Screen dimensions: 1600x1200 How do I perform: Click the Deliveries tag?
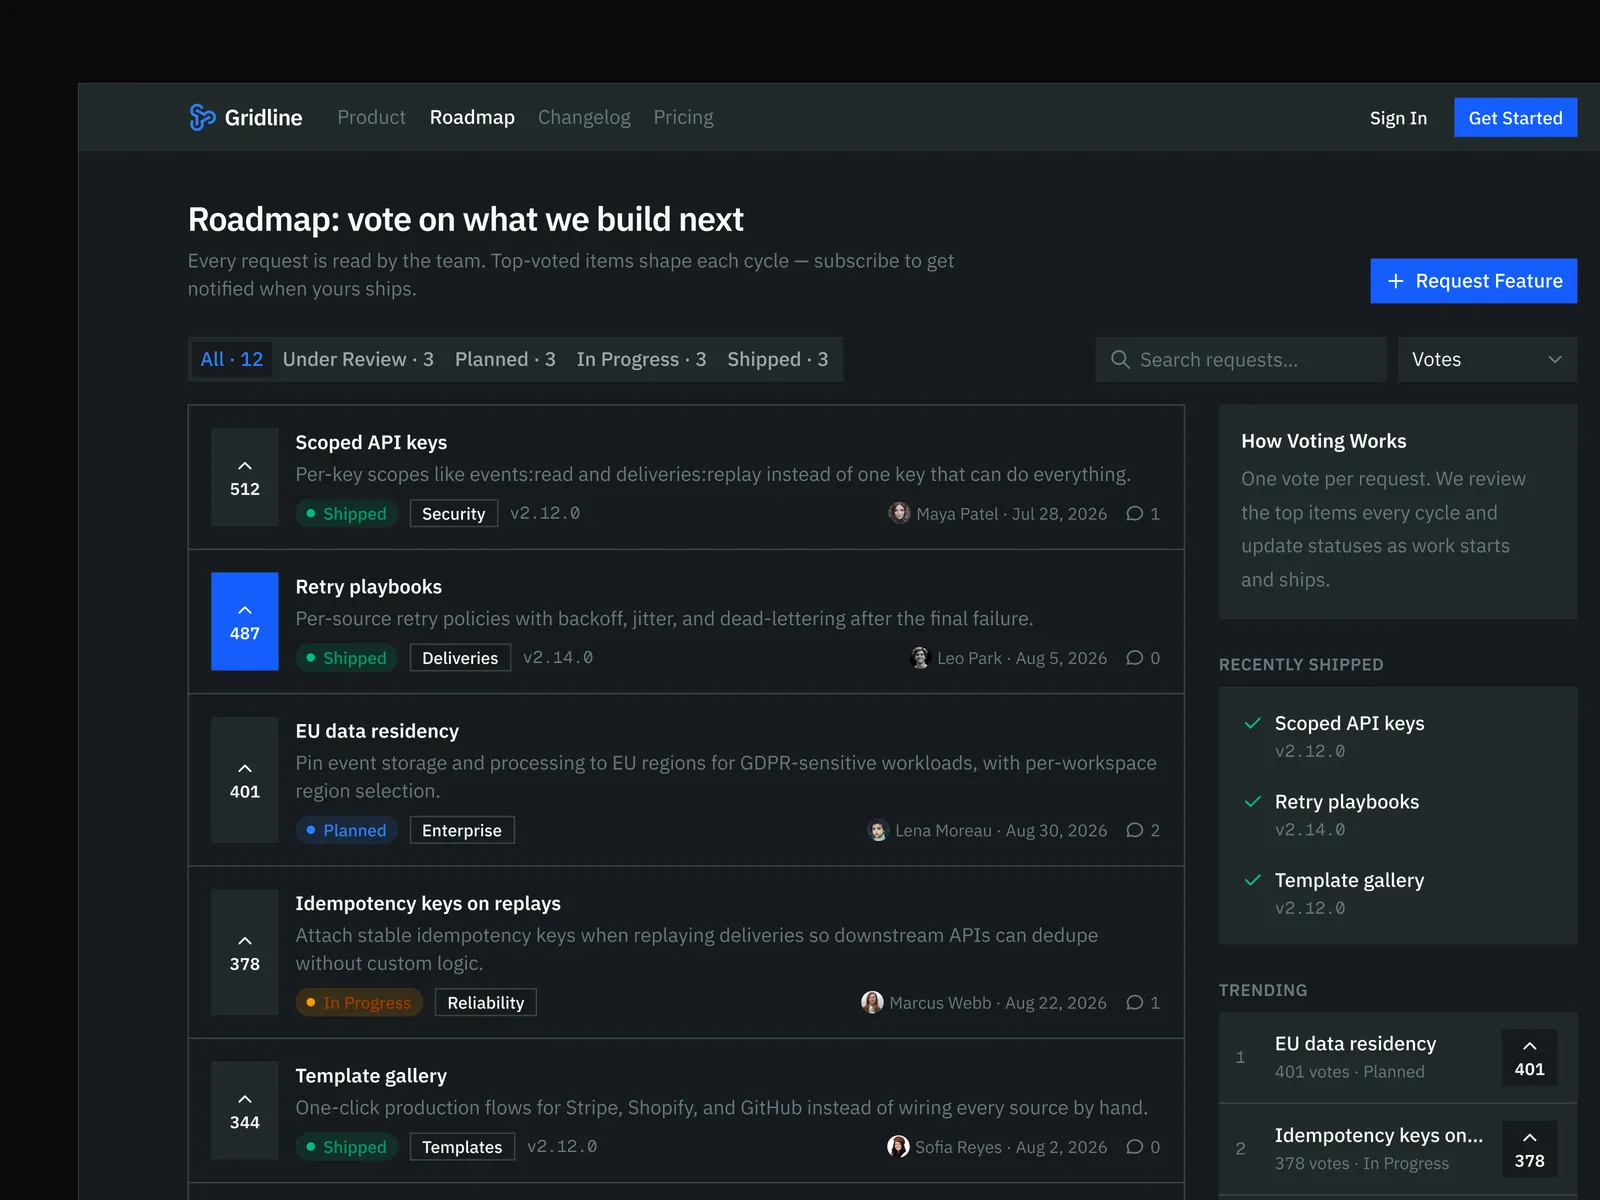[460, 657]
